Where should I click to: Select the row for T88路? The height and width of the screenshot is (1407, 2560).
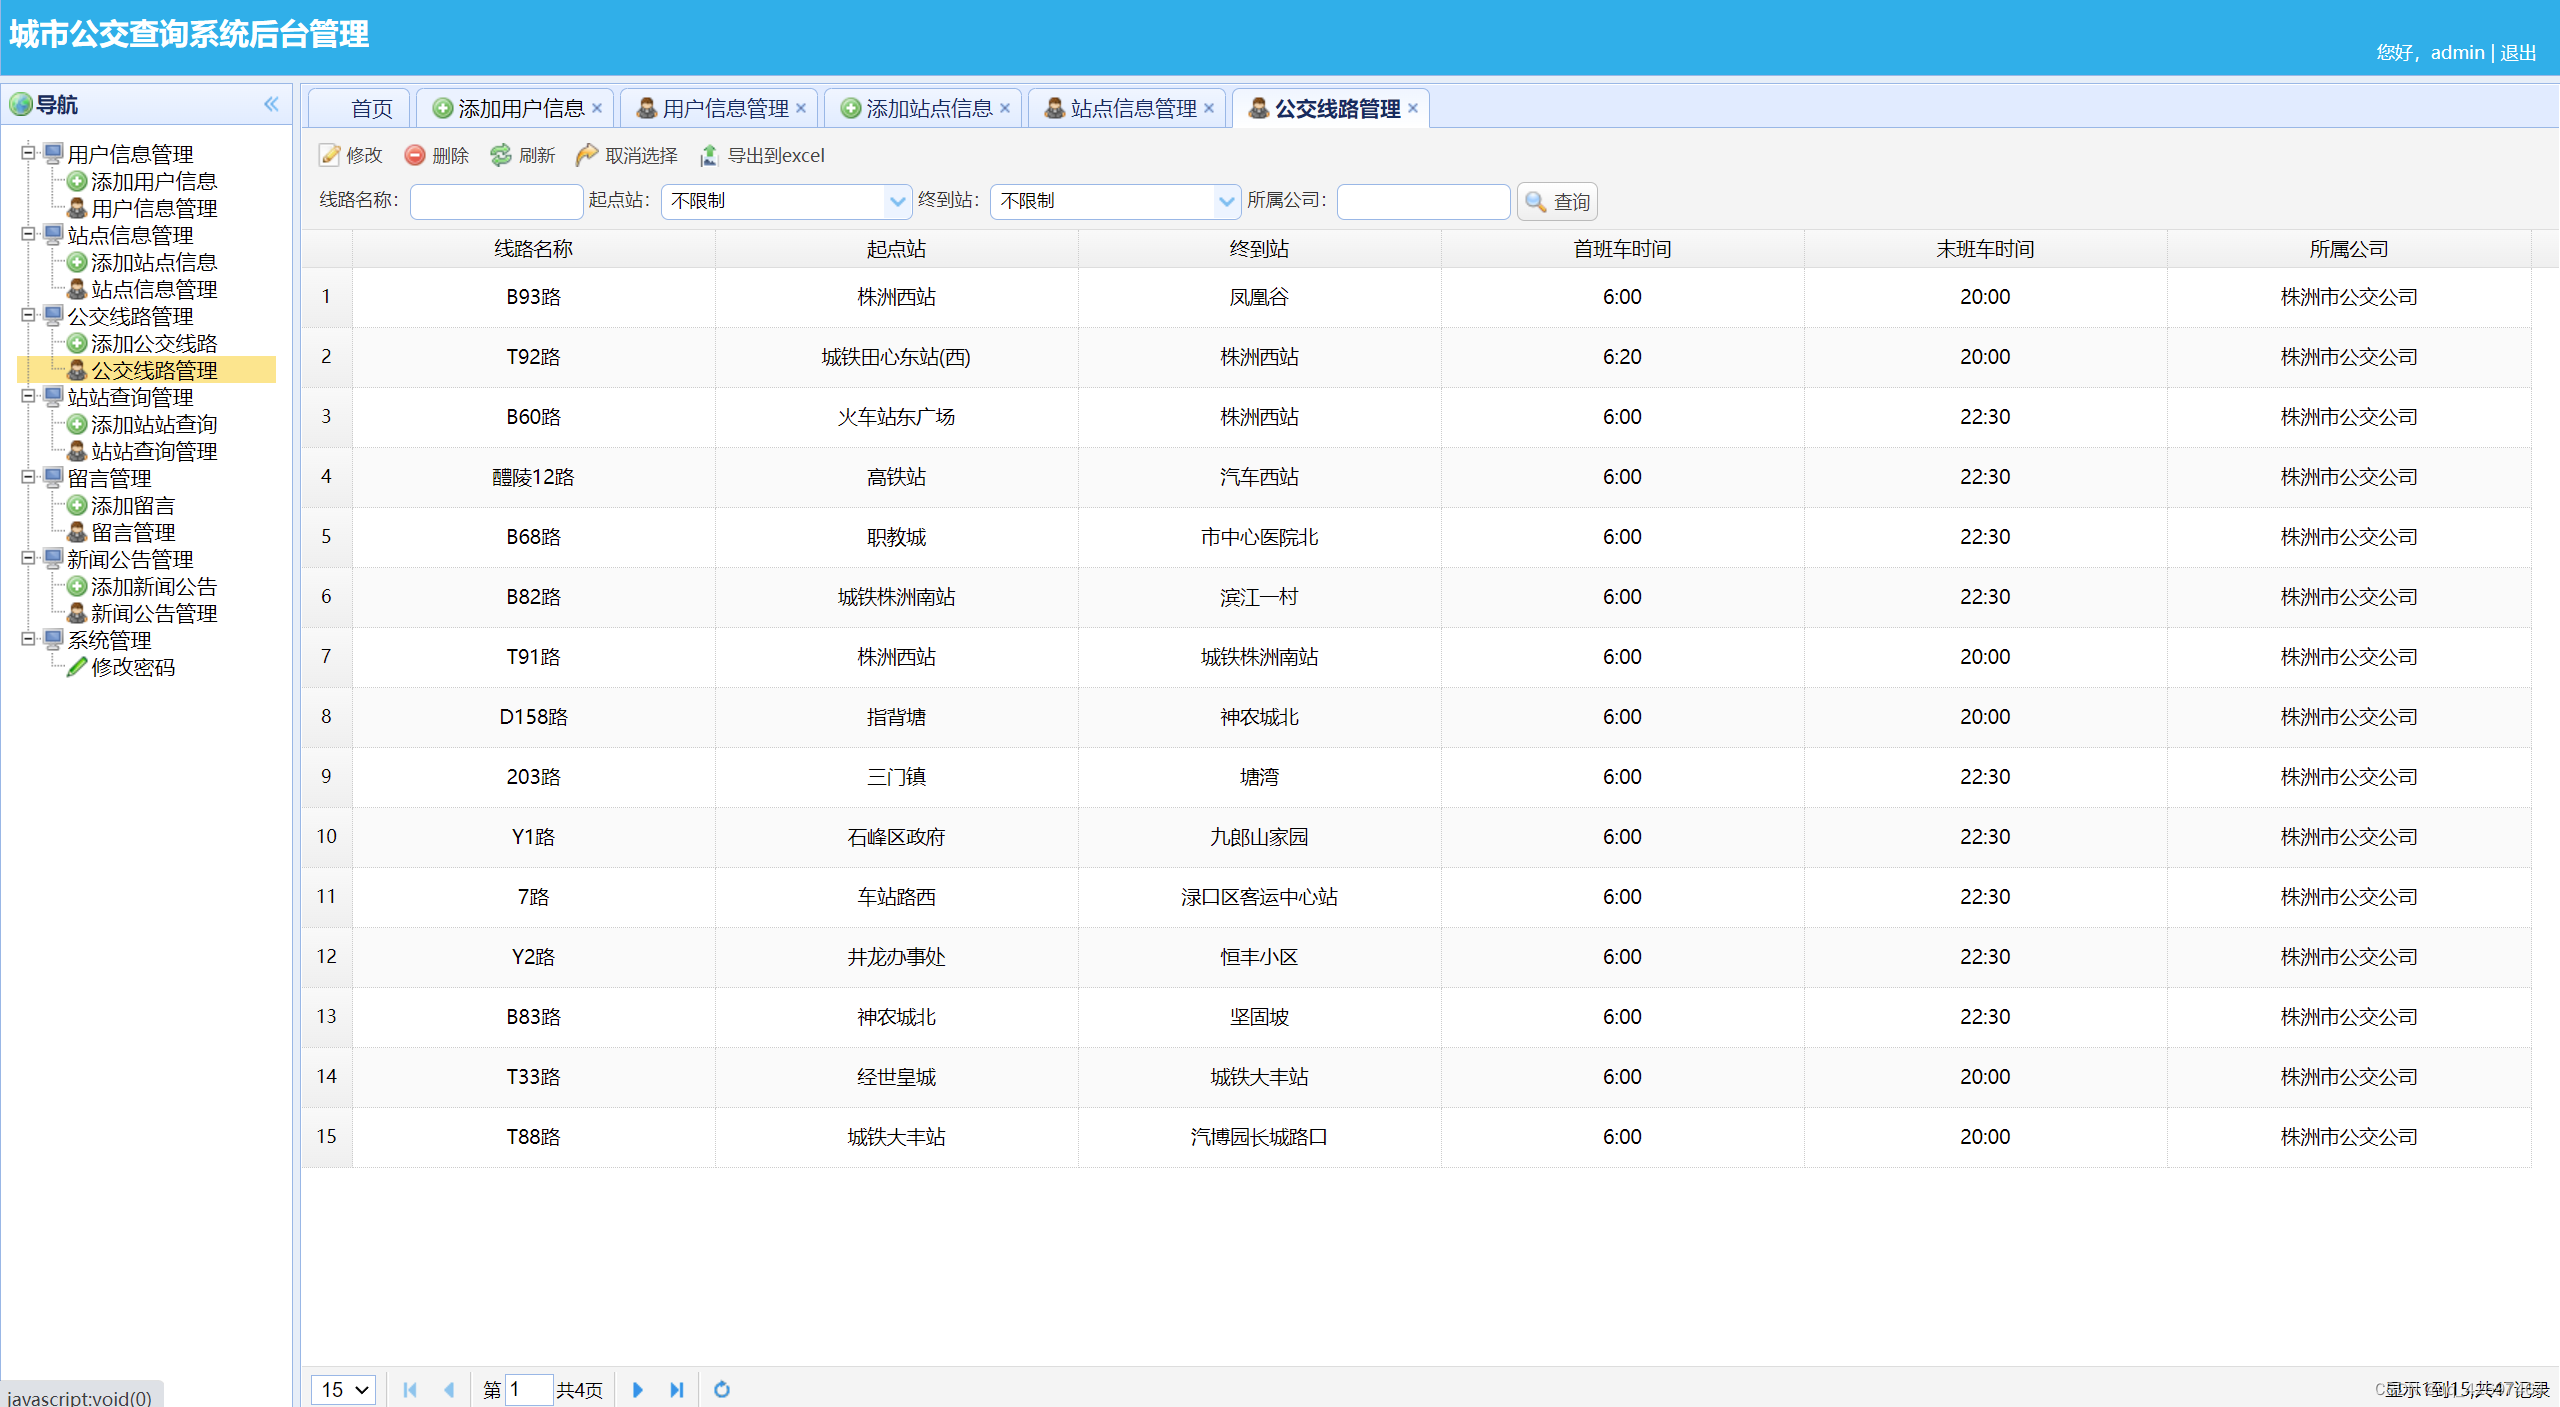click(1416, 1137)
